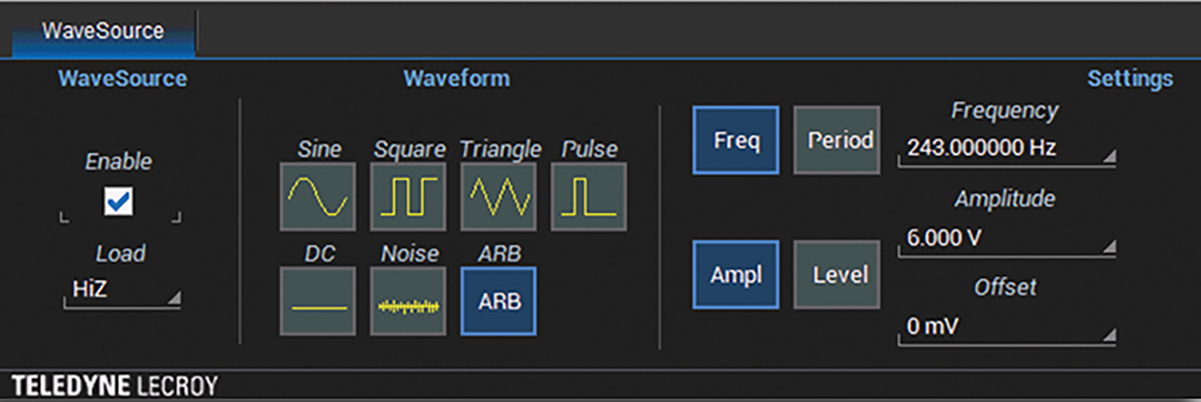Uncheck the Enable checkbox
Image resolution: width=1201 pixels, height=402 pixels.
tap(121, 203)
